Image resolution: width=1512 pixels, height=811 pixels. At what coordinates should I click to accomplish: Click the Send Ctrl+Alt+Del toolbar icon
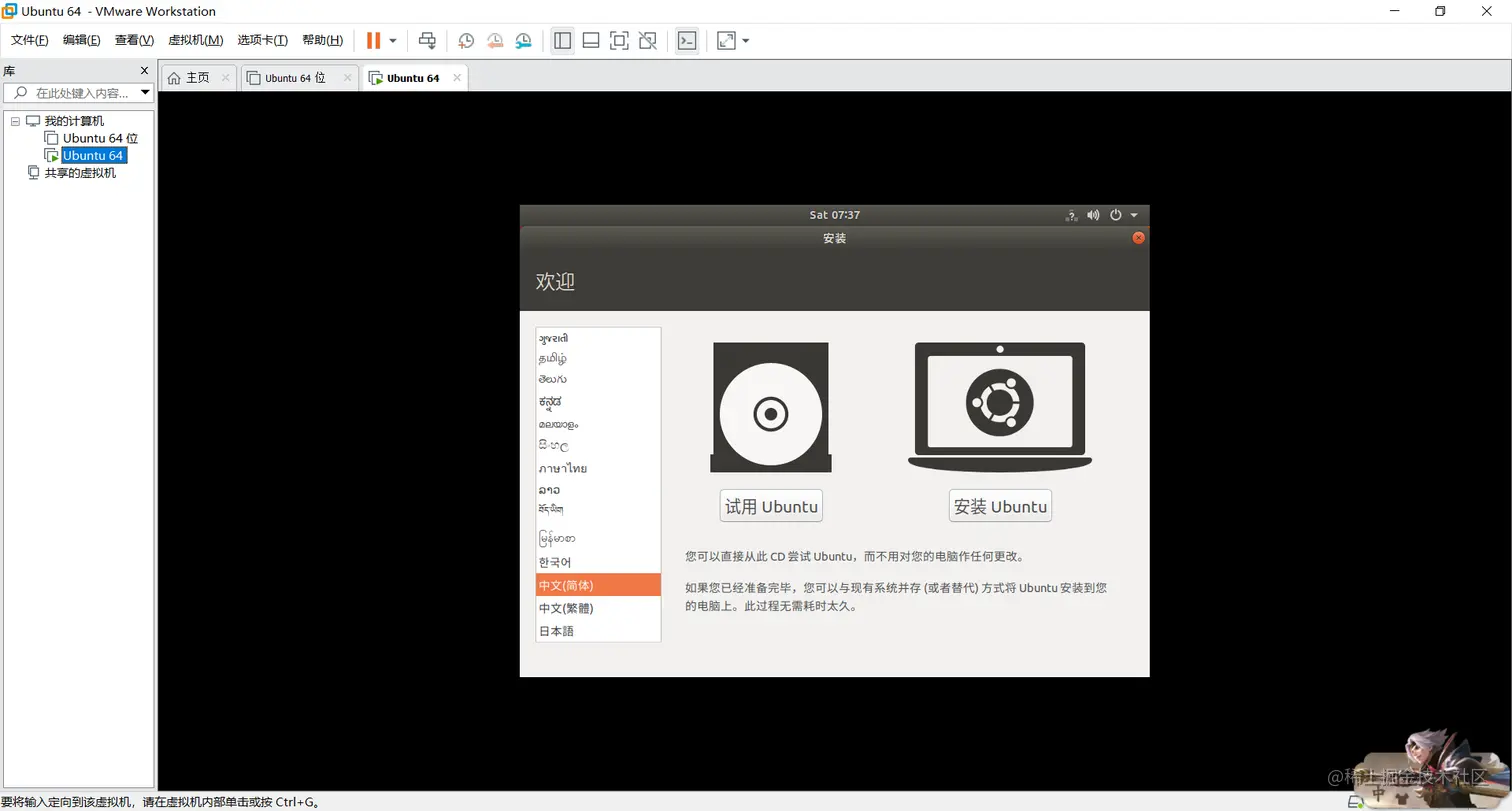pyautogui.click(x=427, y=40)
